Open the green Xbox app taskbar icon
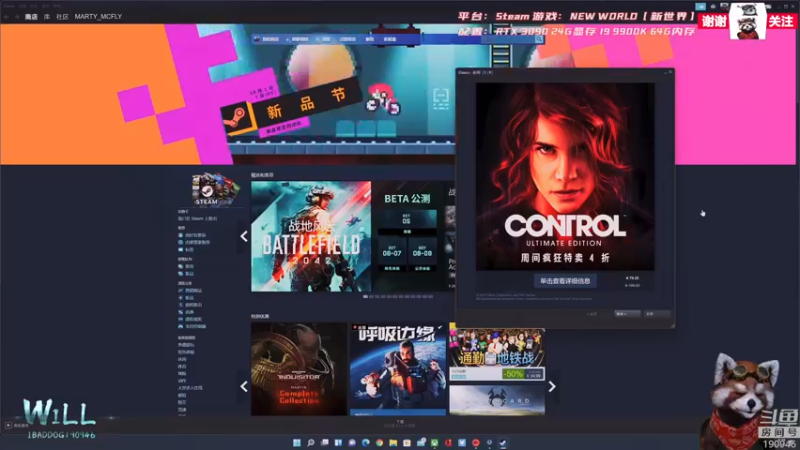The width and height of the screenshot is (800, 450). (435, 443)
